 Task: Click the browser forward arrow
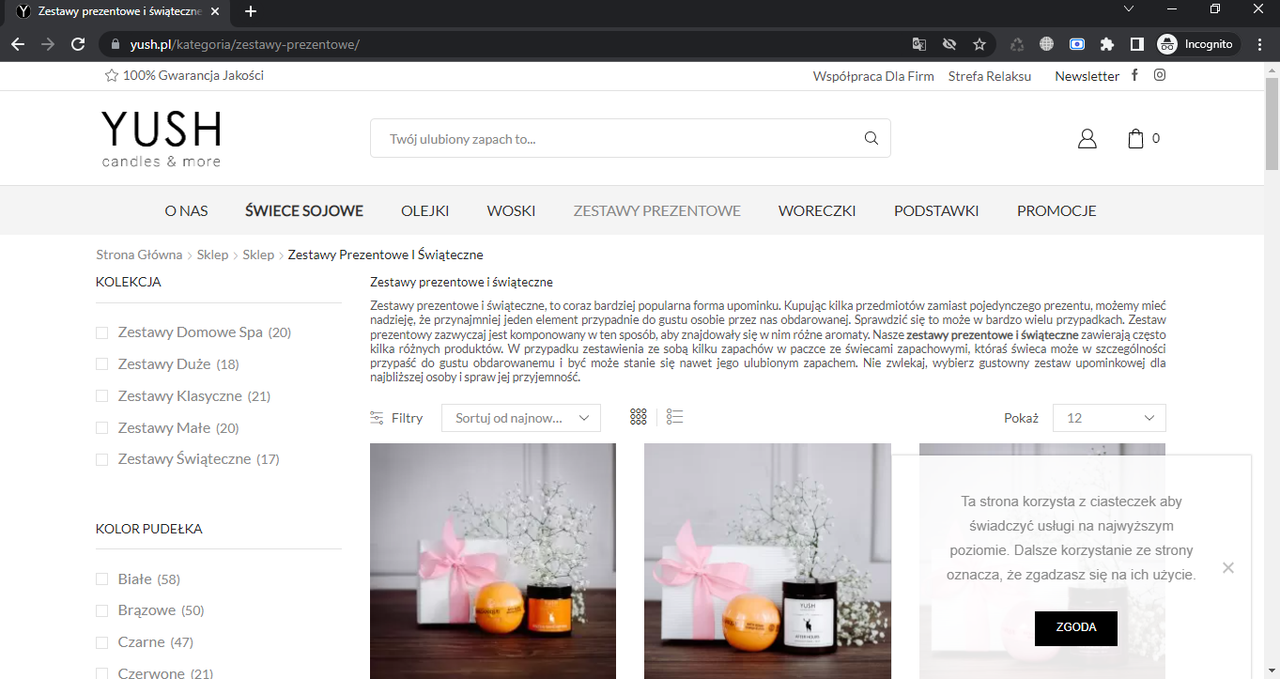48,44
